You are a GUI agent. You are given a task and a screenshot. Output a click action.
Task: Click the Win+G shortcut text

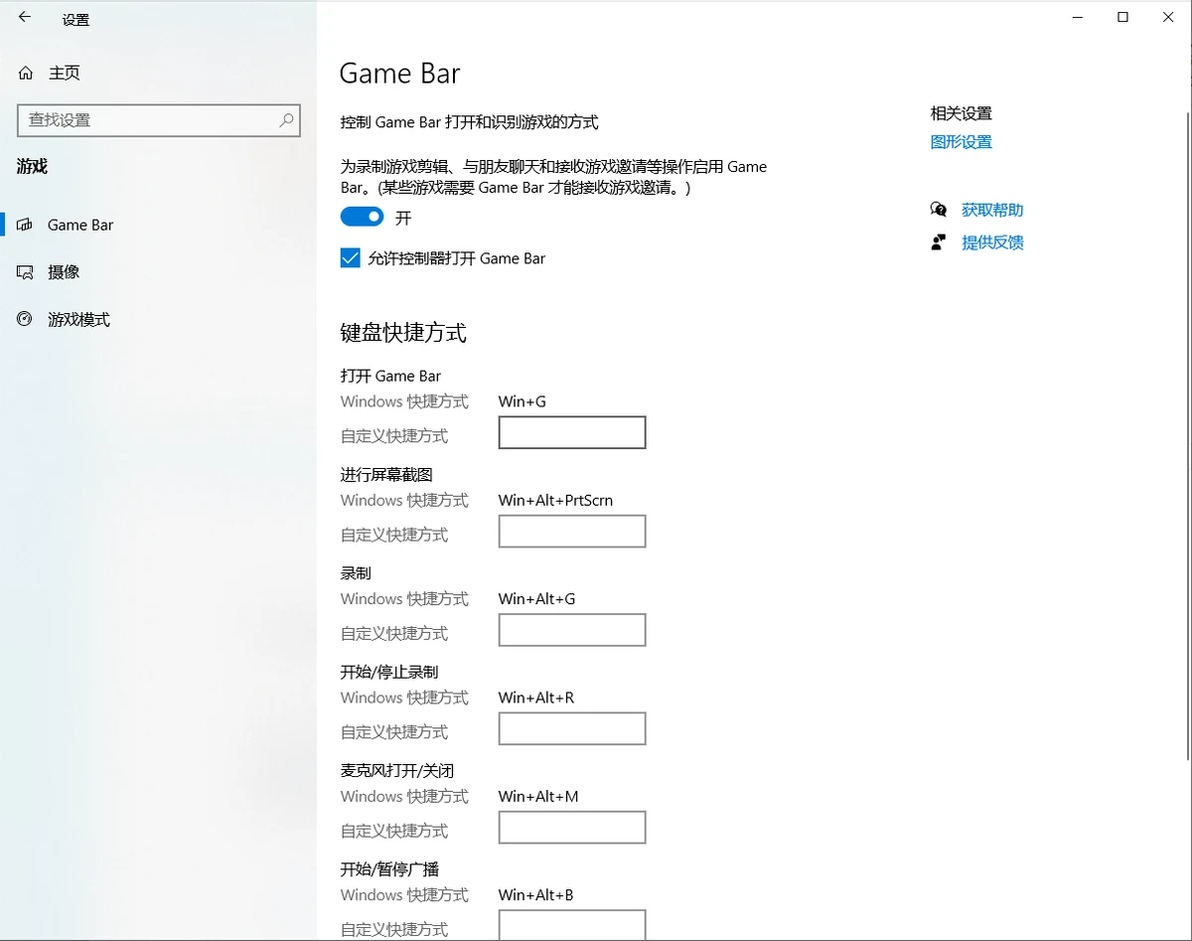pyautogui.click(x=522, y=401)
